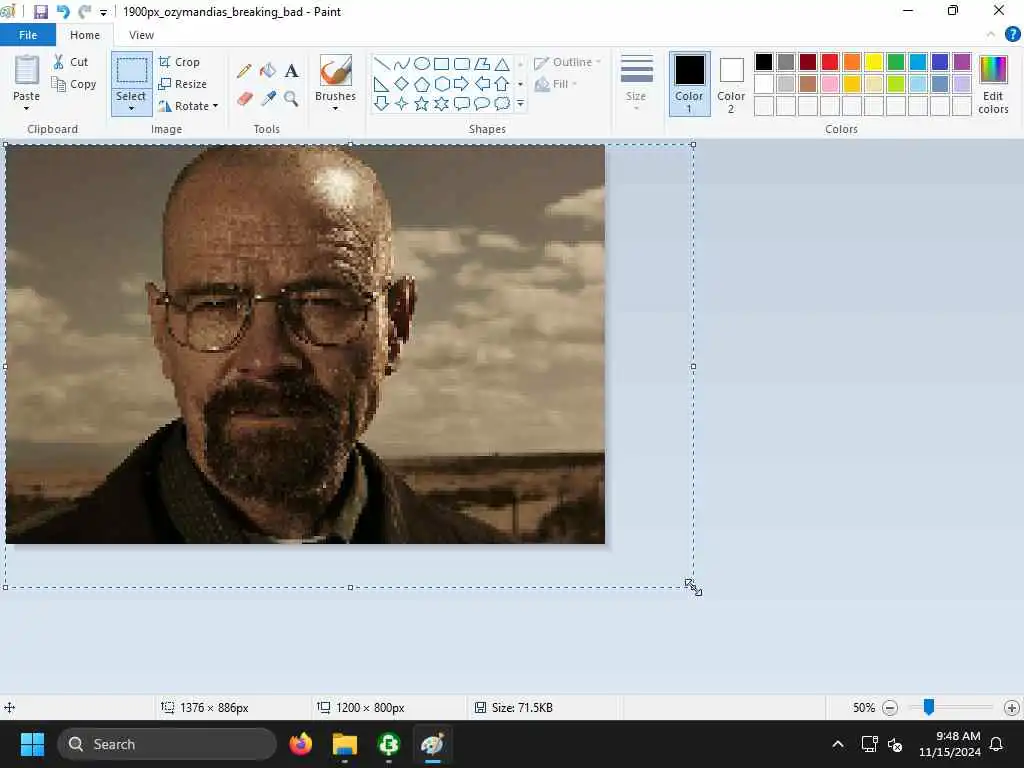The width and height of the screenshot is (1024, 768).
Task: Zoom in with the plus button
Action: 1012,708
